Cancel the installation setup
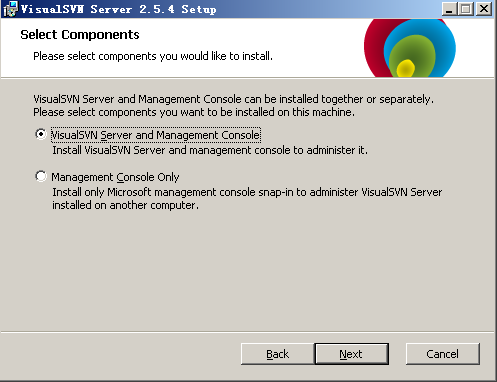Screen dimensions: 497x382 tap(443, 354)
